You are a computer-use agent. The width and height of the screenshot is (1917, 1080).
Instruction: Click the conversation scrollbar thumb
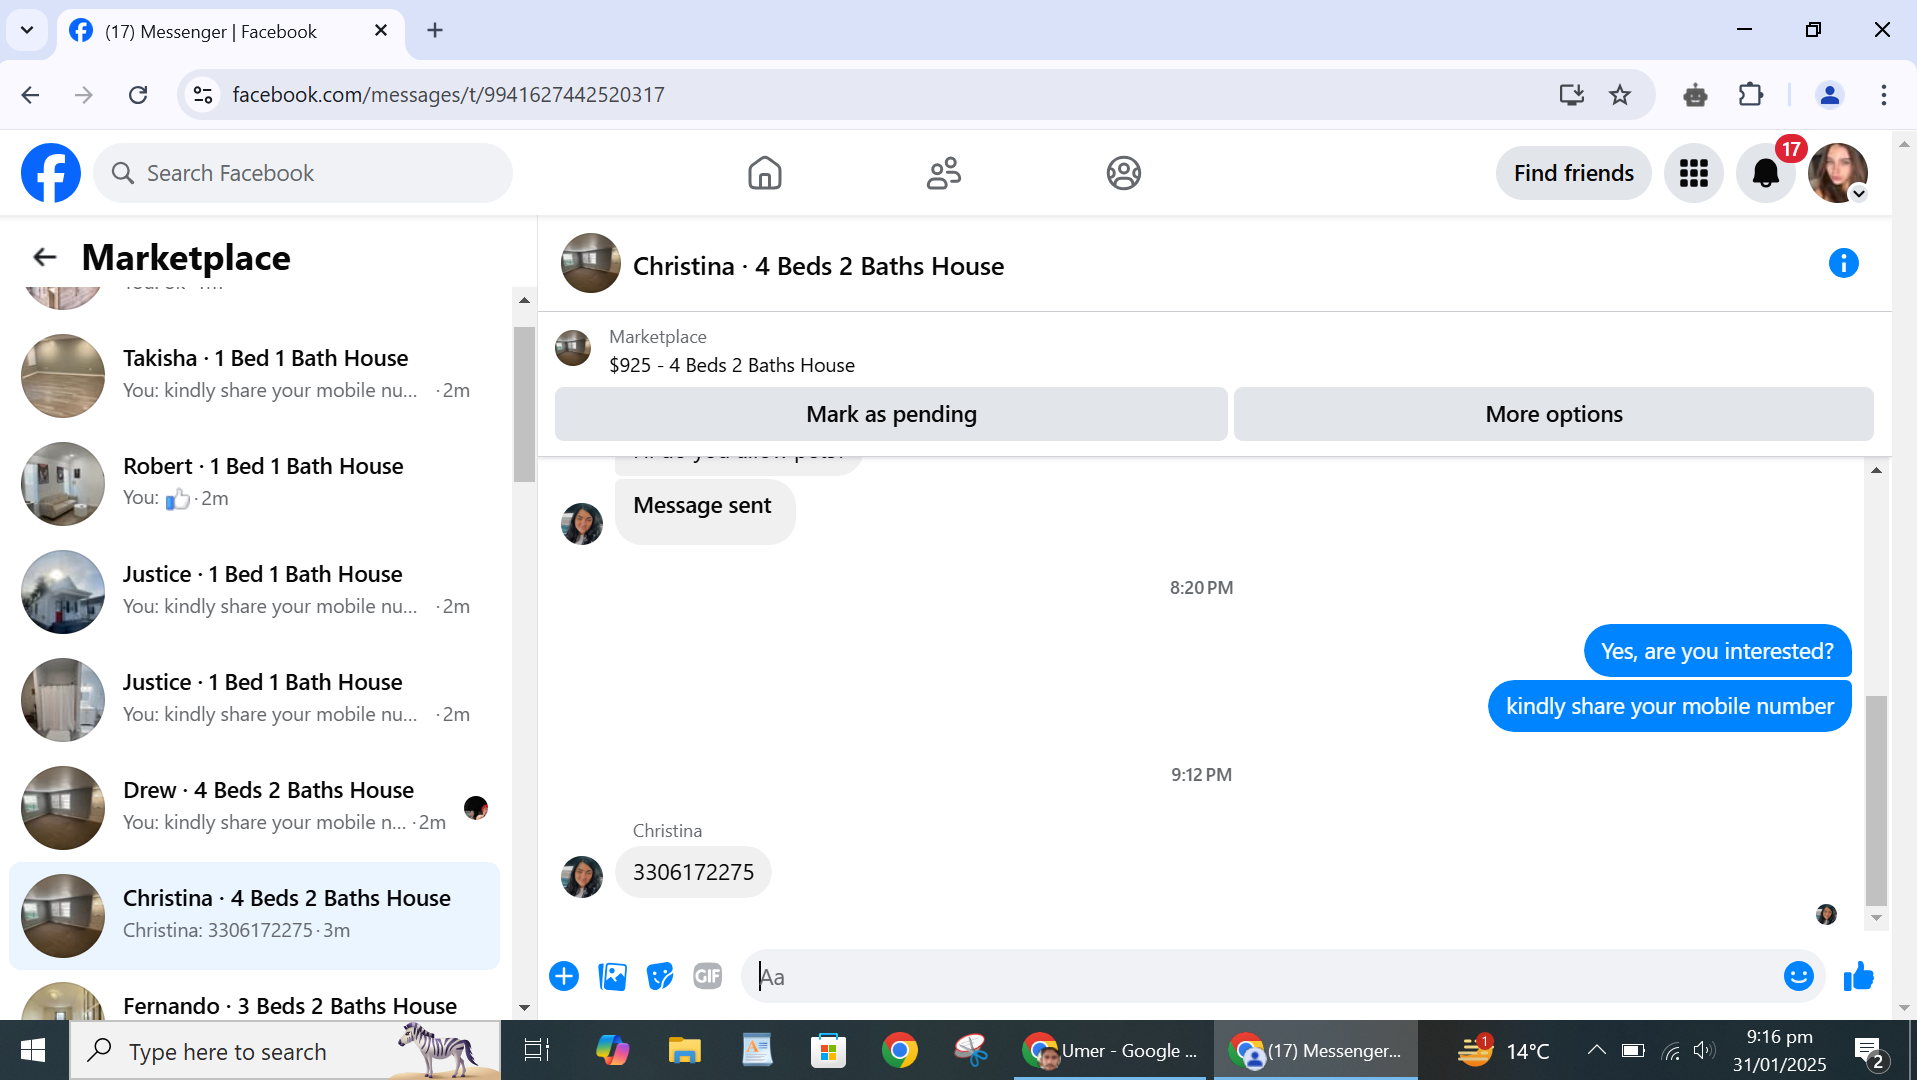(x=1876, y=800)
